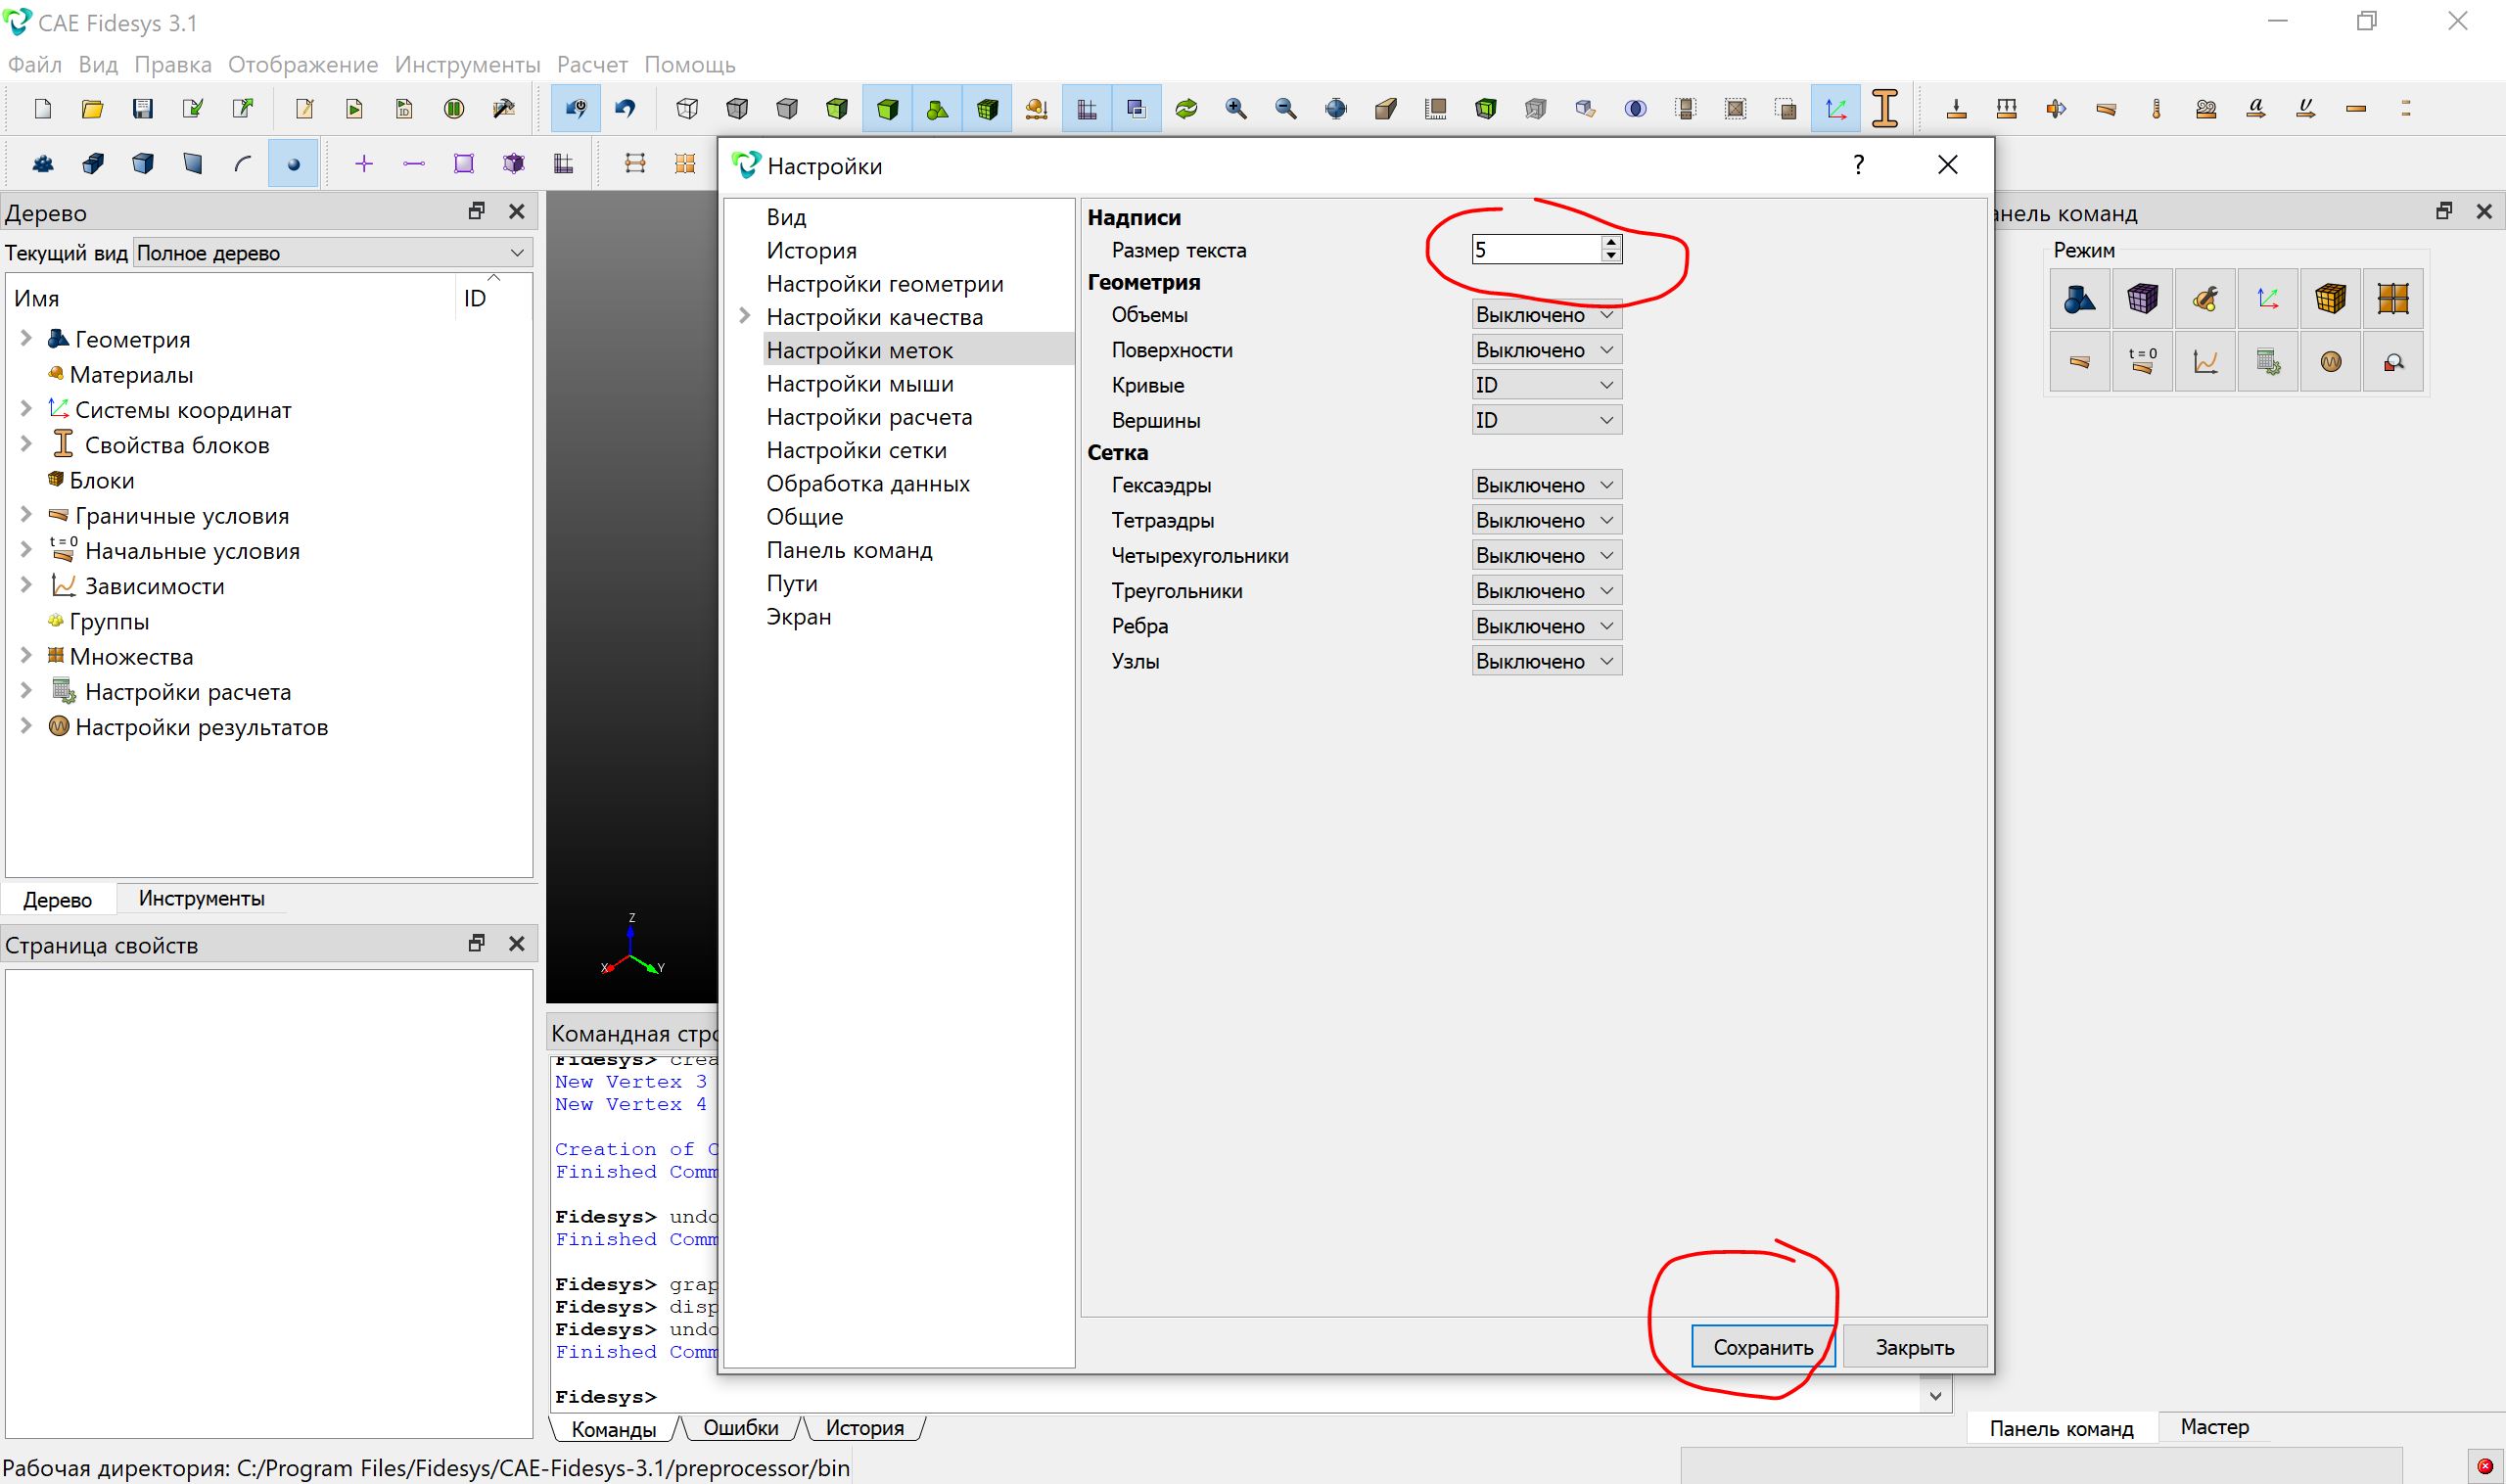This screenshot has height=1484, width=2506.
Task: Click the Save floppy disk icon
Action: pyautogui.click(x=142, y=109)
